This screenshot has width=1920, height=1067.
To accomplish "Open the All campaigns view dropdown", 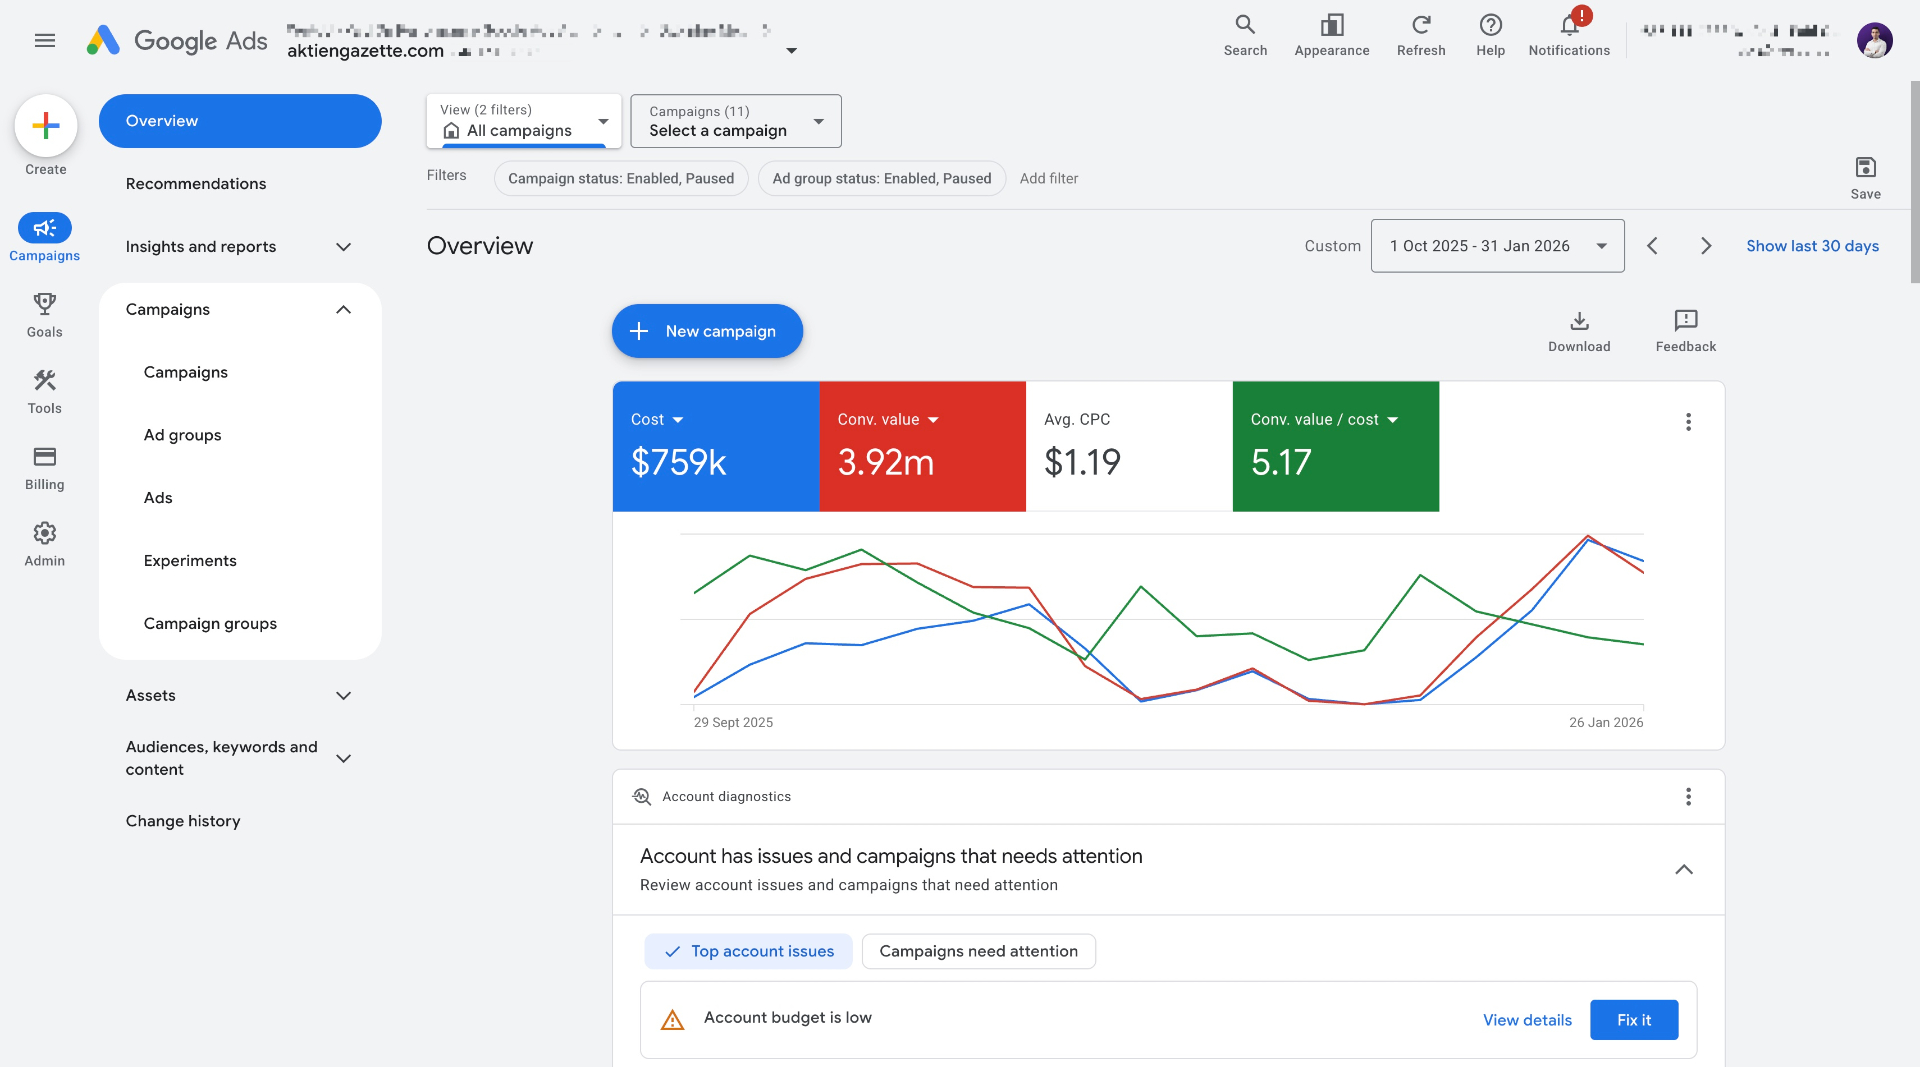I will [x=524, y=121].
